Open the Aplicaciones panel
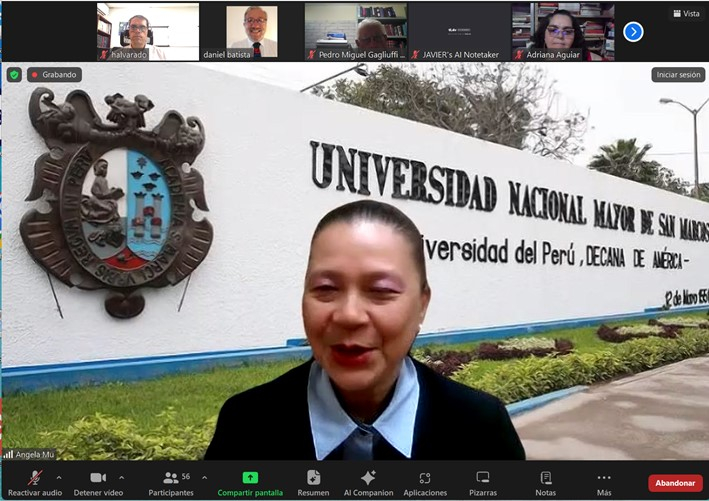The width and height of the screenshot is (709, 501). click(425, 478)
